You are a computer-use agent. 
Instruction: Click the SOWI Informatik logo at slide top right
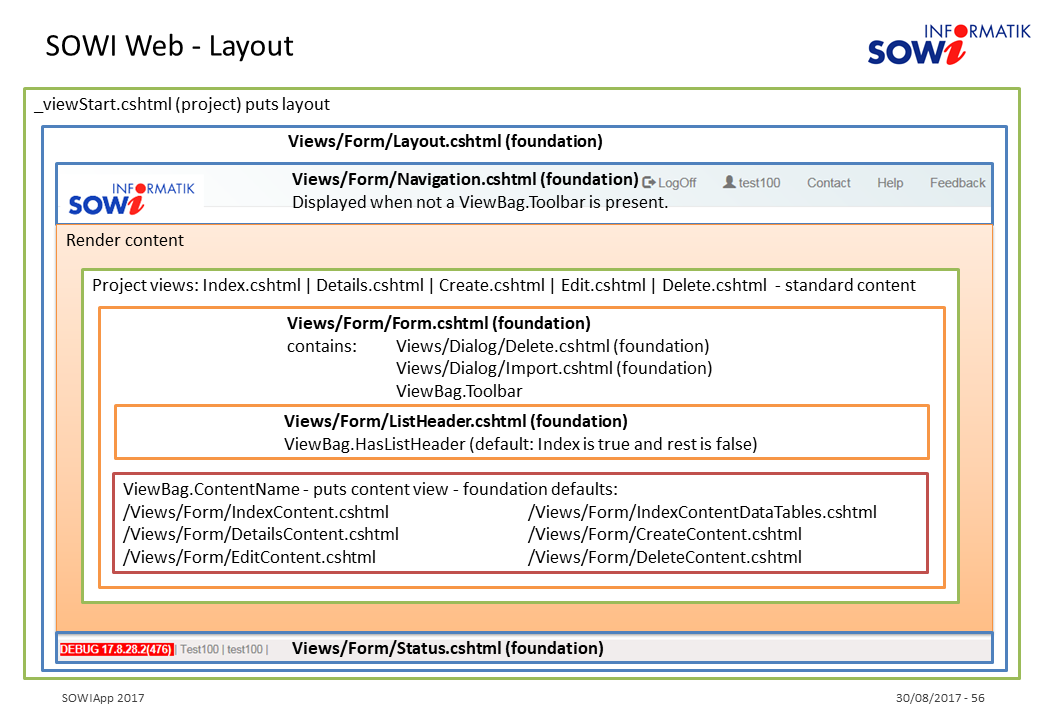click(949, 44)
